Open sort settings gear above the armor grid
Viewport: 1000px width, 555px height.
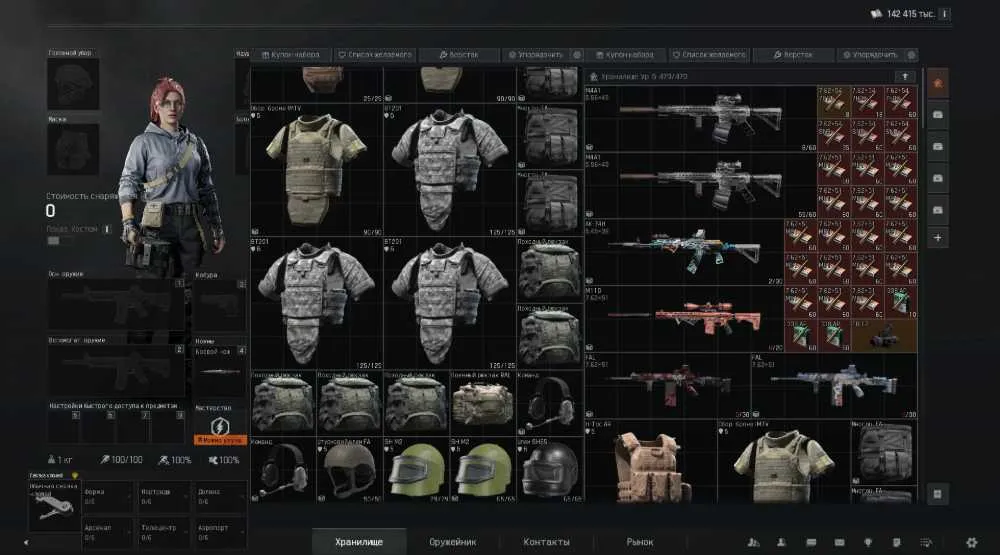pos(577,55)
